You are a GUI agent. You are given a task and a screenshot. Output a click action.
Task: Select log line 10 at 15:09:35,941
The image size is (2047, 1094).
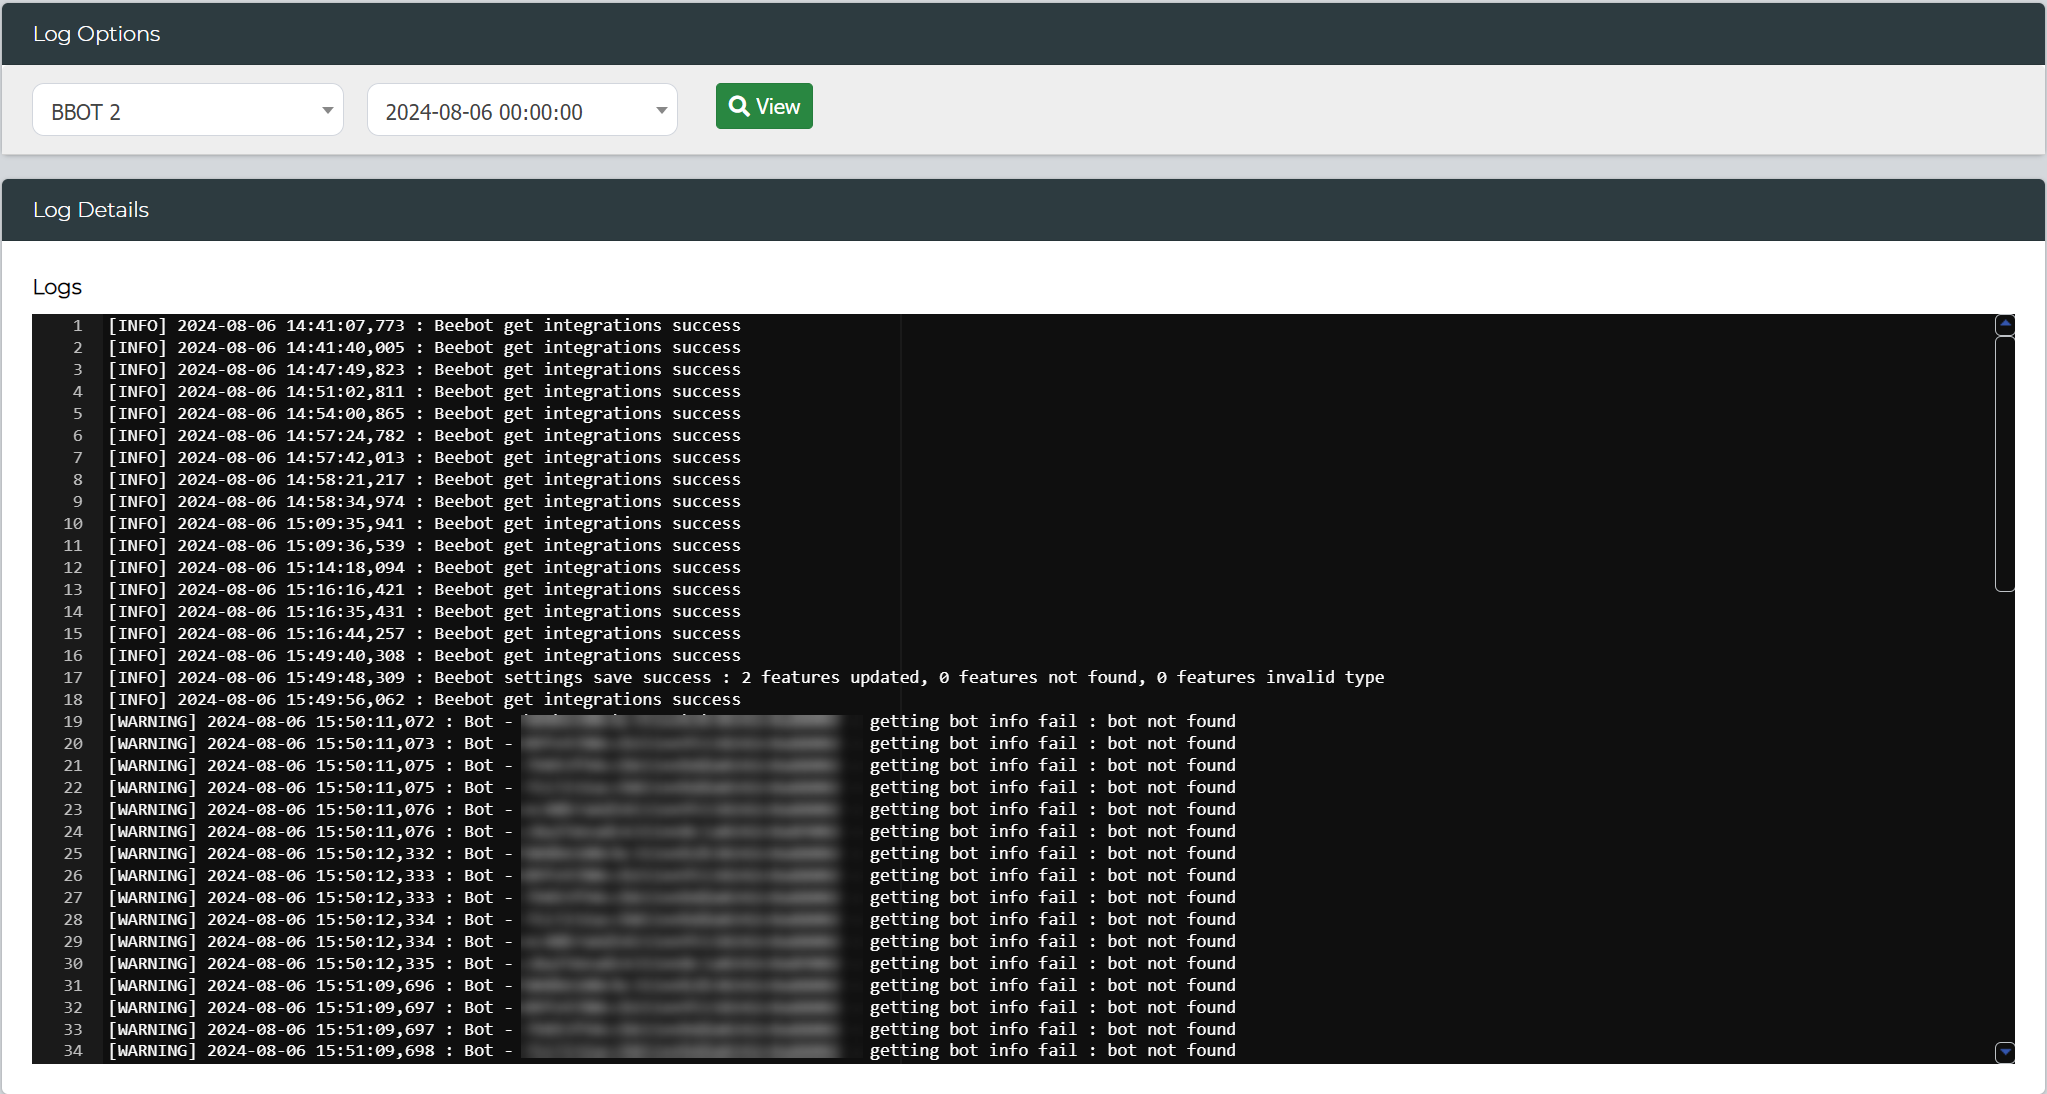click(x=424, y=523)
